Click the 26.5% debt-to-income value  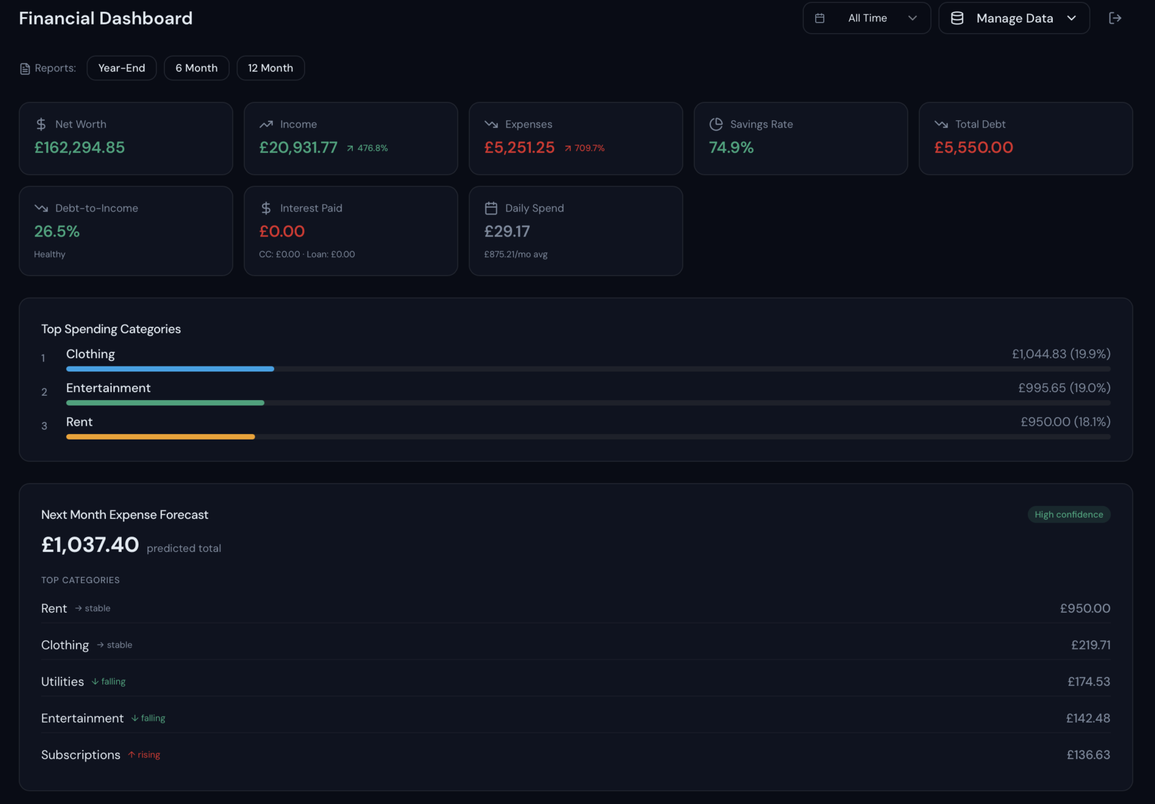(x=57, y=231)
